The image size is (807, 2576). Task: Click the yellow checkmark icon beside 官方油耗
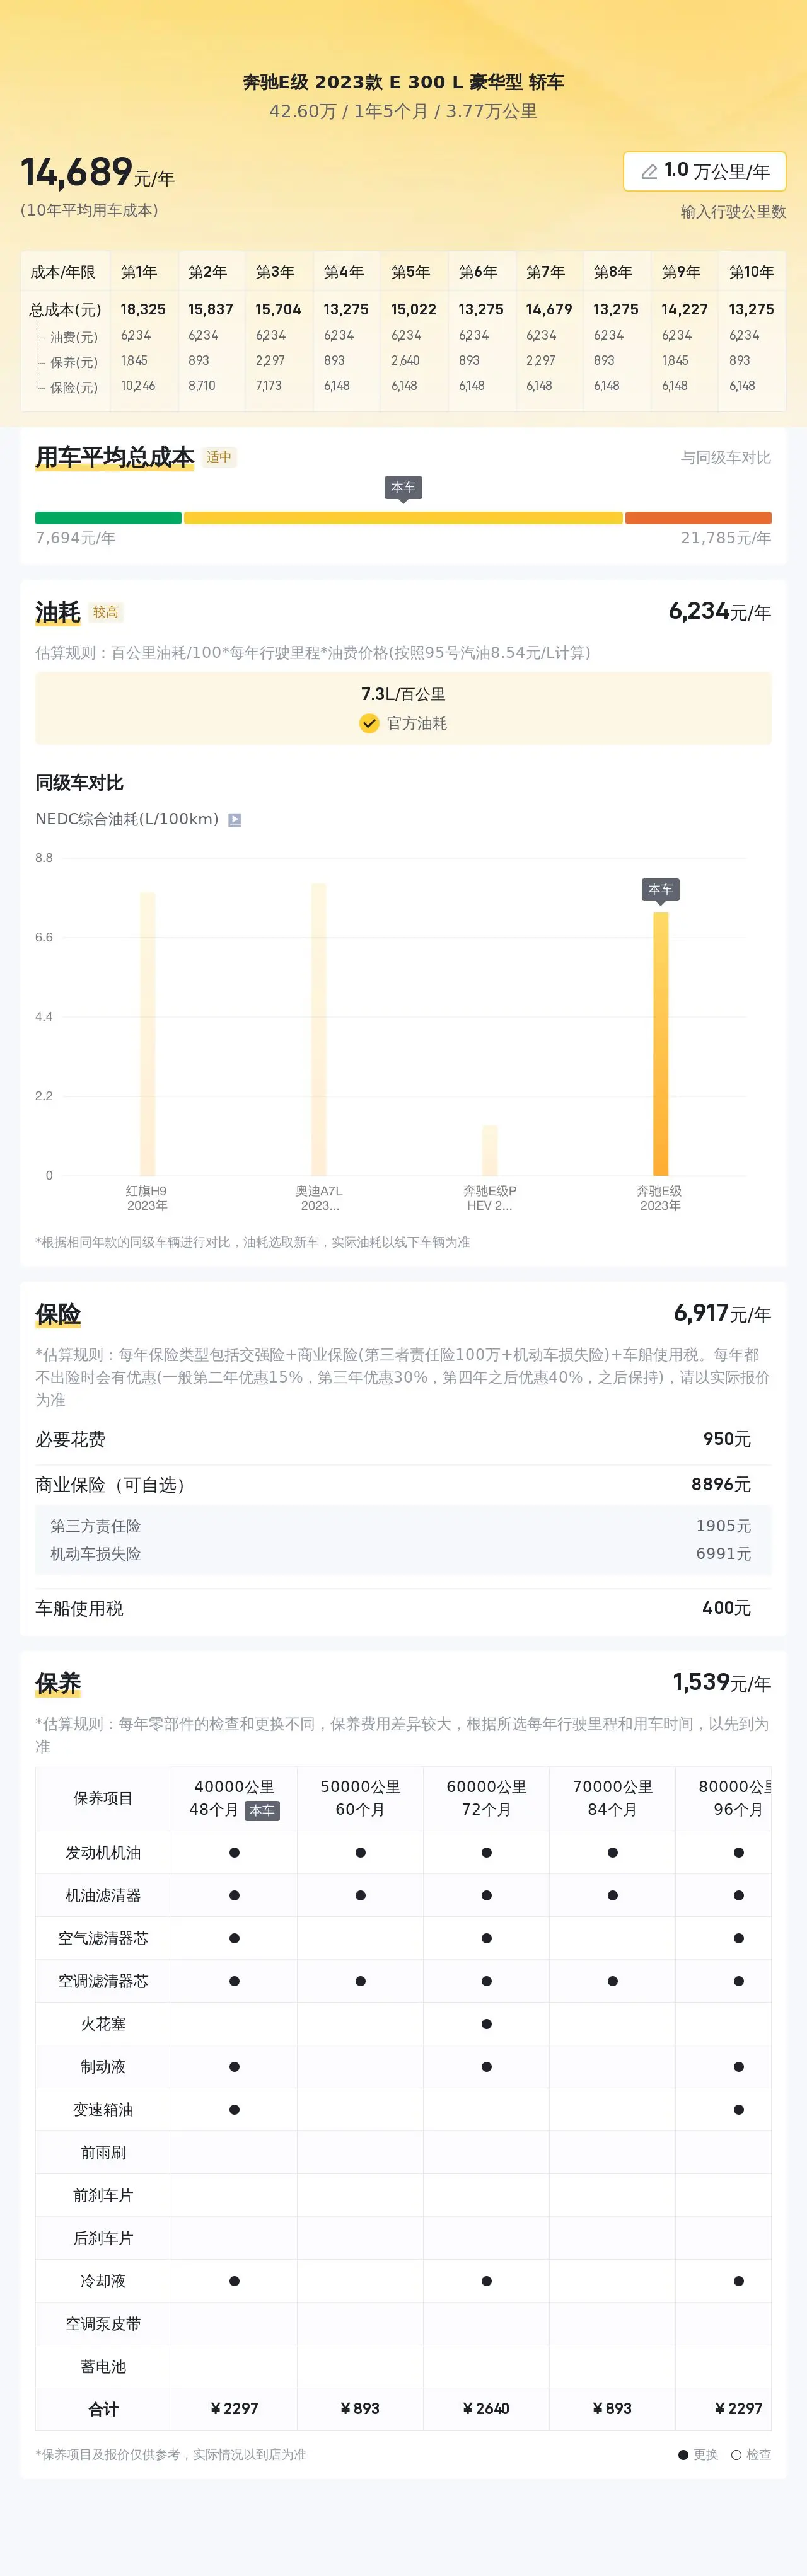coord(369,723)
